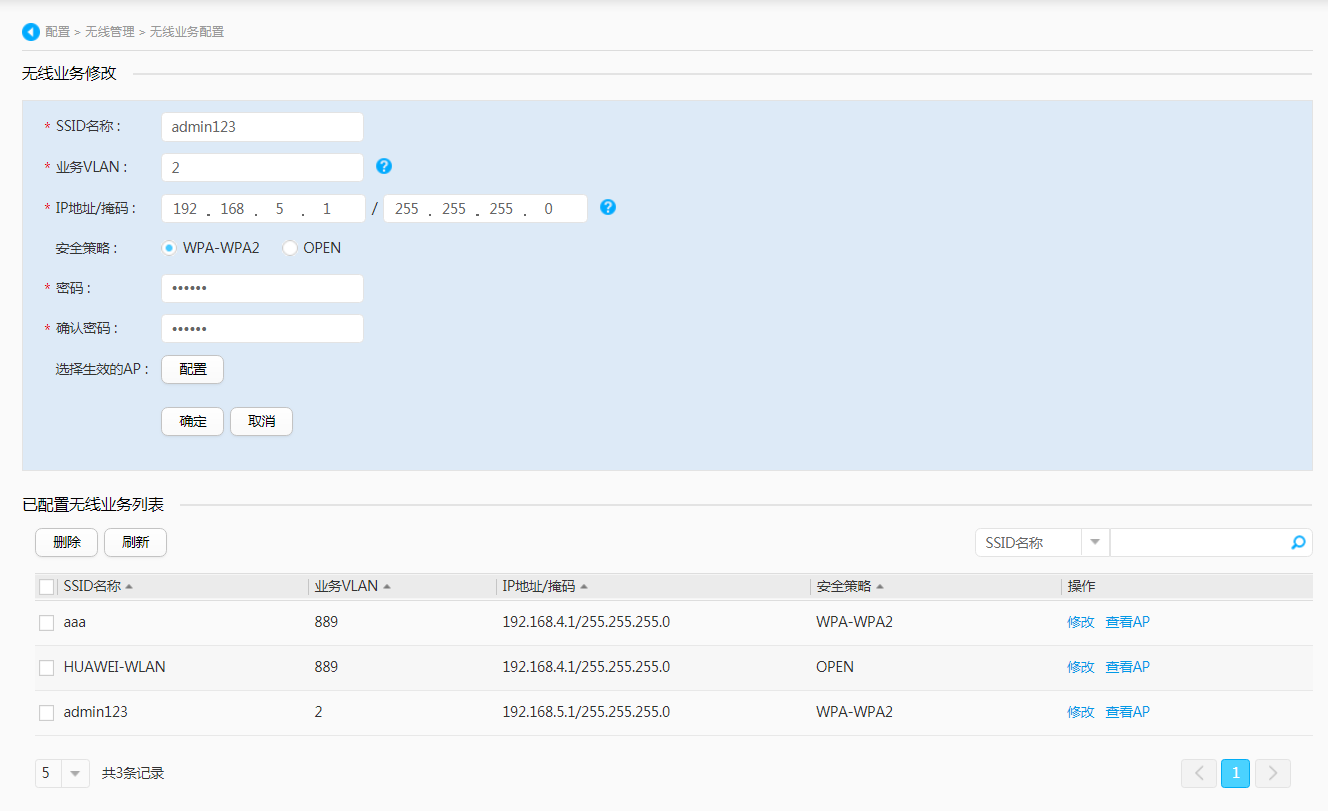Go to next page arrow
The height and width of the screenshot is (811, 1328).
point(1272,773)
